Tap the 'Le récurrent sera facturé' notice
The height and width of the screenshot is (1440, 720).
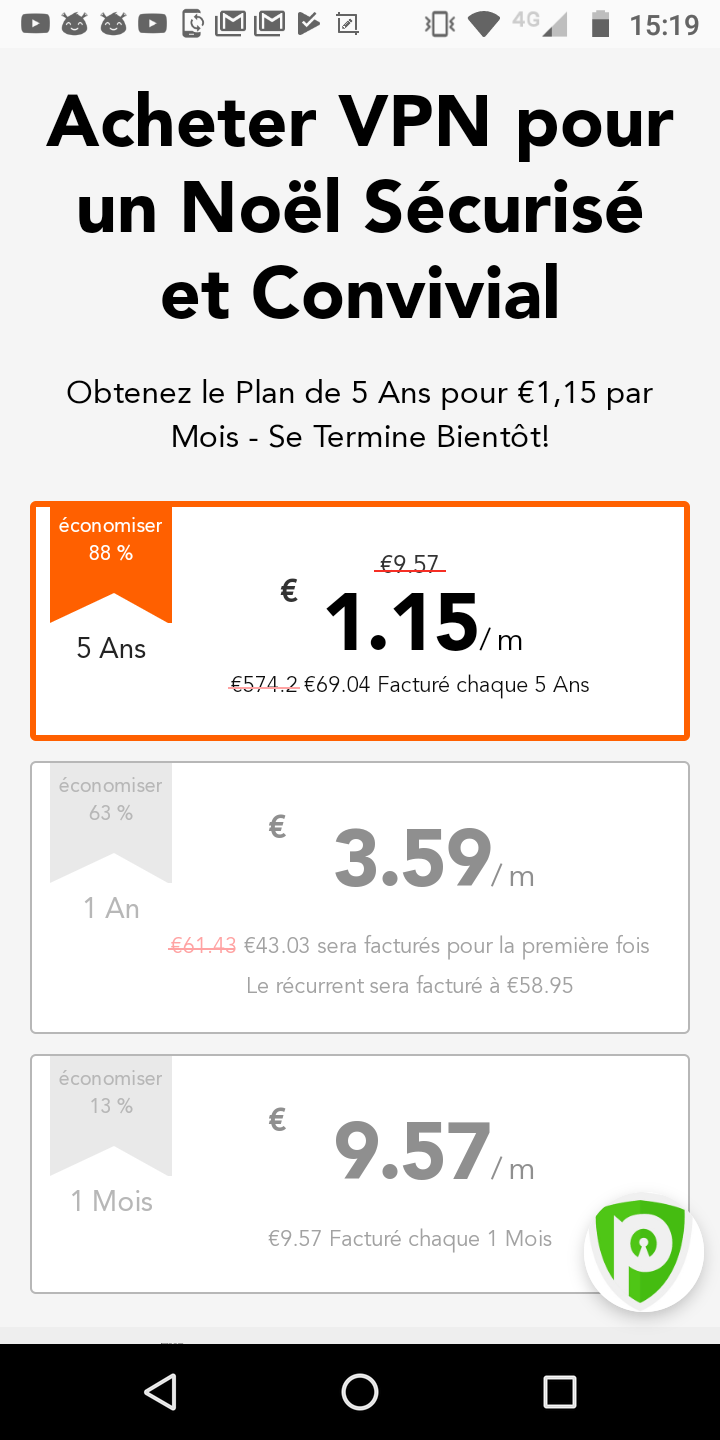point(410,986)
